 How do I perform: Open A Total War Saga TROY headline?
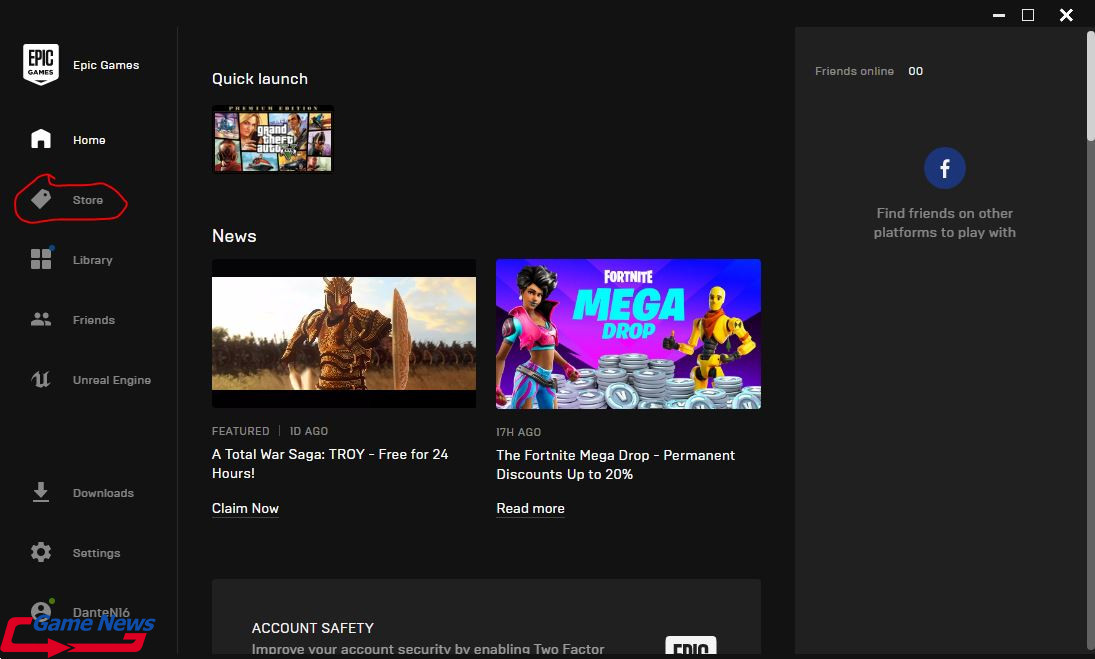pos(330,463)
